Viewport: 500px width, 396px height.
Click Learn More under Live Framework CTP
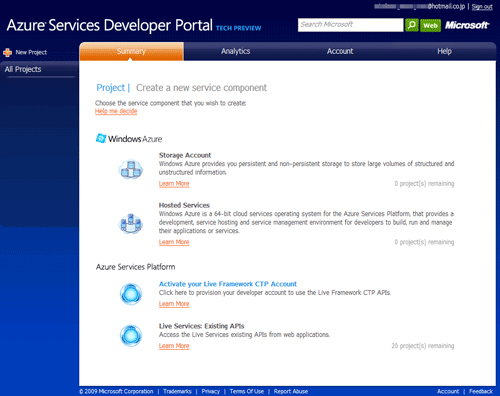point(174,304)
